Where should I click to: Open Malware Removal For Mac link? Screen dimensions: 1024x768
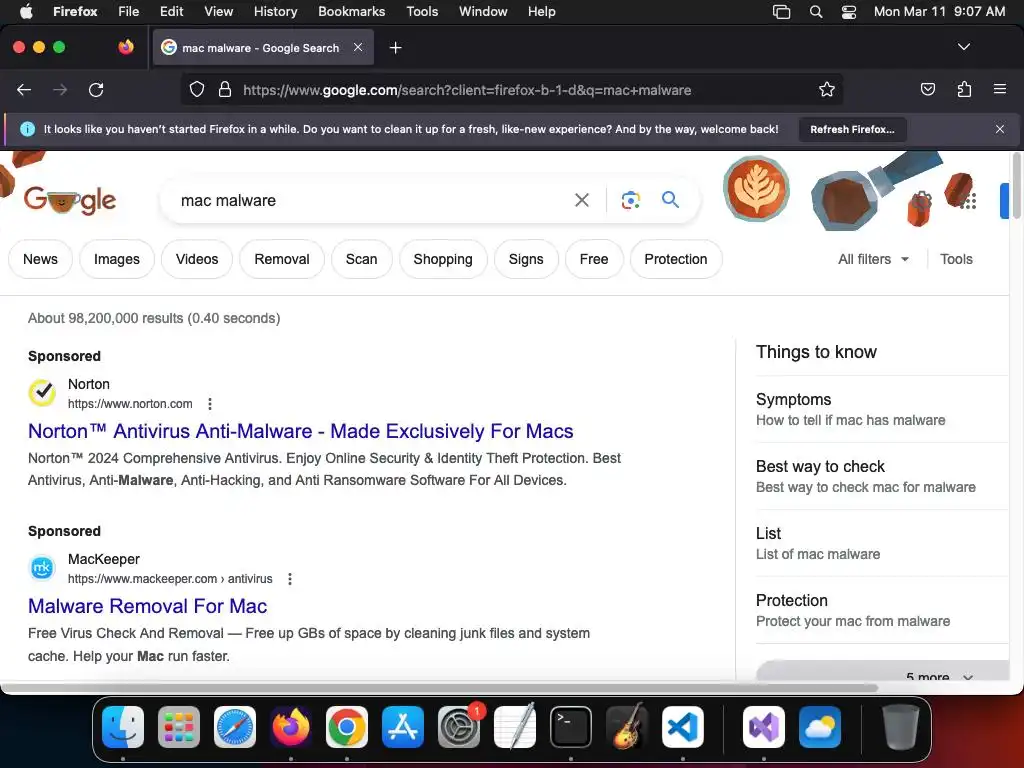[x=148, y=606]
